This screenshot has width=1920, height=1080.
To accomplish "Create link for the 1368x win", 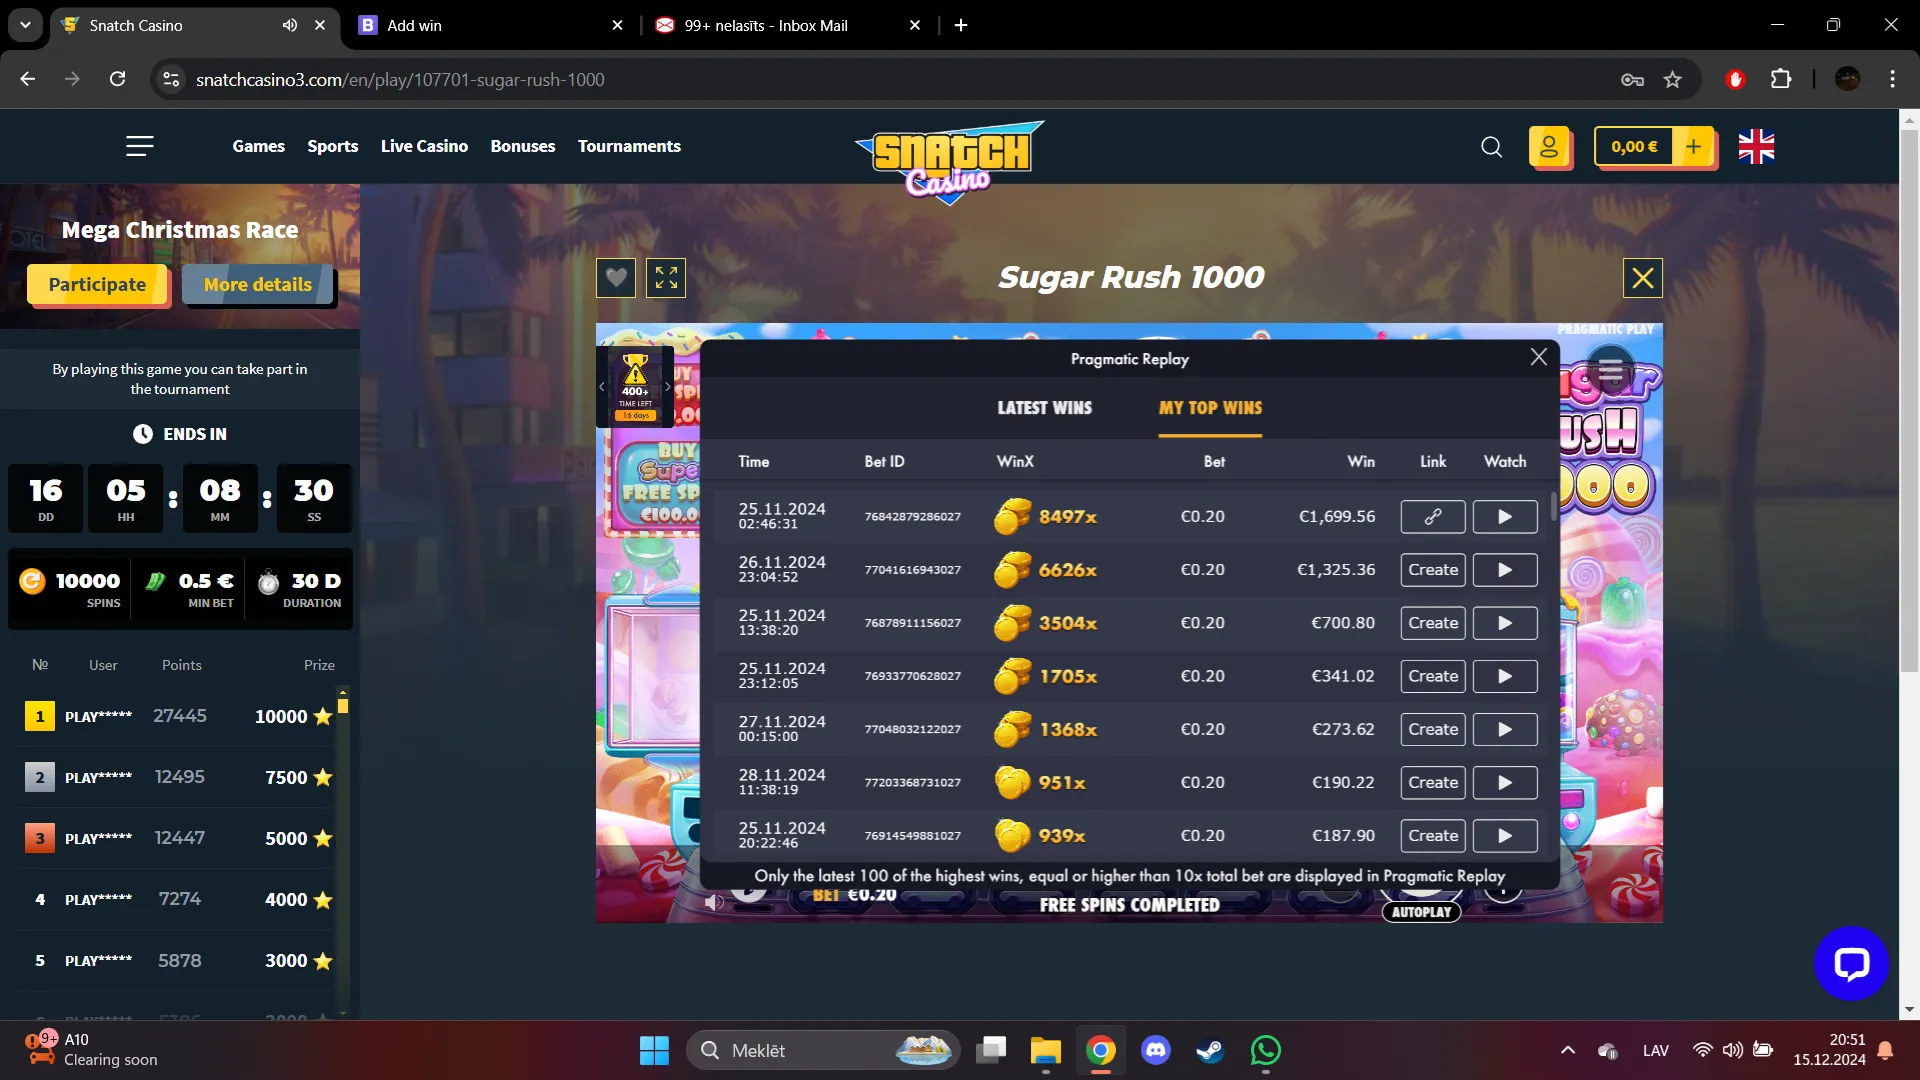I will 1433,729.
